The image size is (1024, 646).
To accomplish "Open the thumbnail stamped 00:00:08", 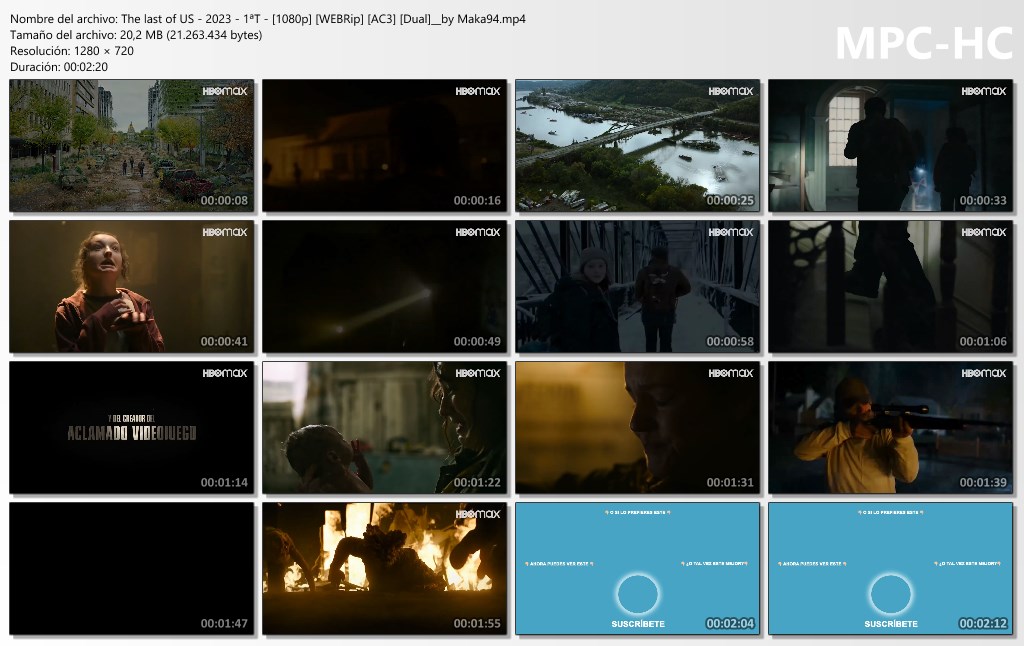I will [131, 146].
